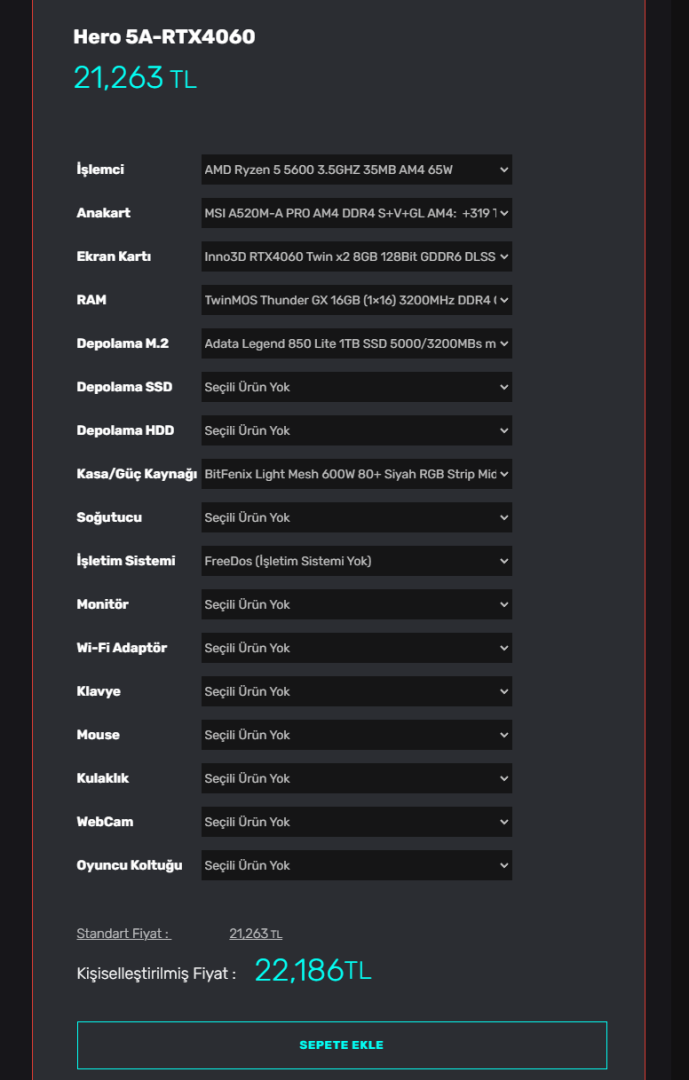Open the İşletim Sistemi dropdown

[356, 561]
